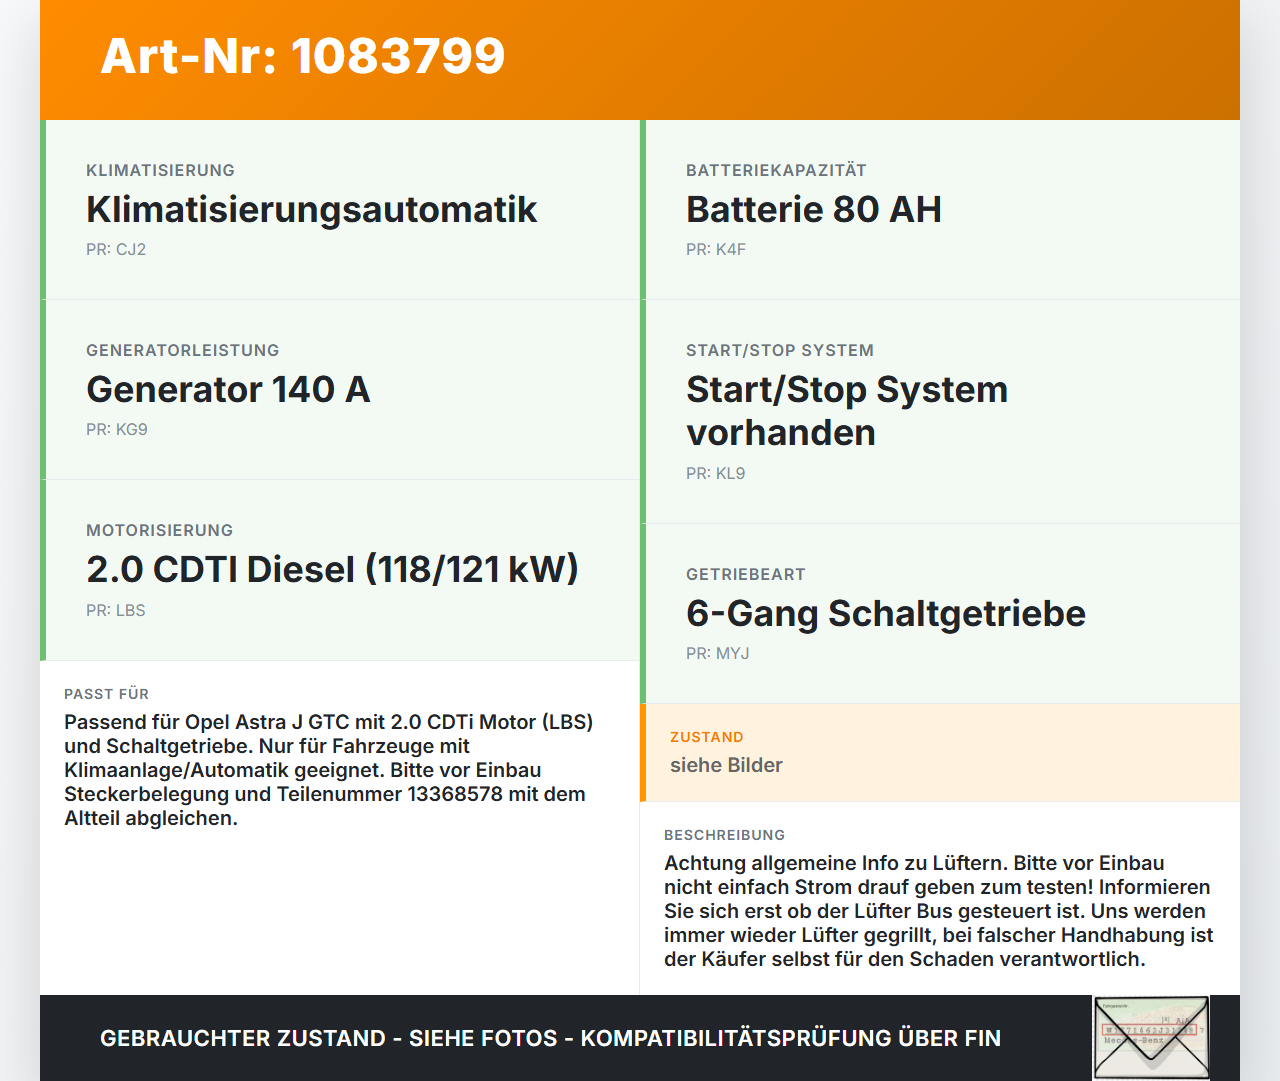Click the 'GENERATORLEISTUNG' label
The height and width of the screenshot is (1081, 1280).
pyautogui.click(x=183, y=350)
